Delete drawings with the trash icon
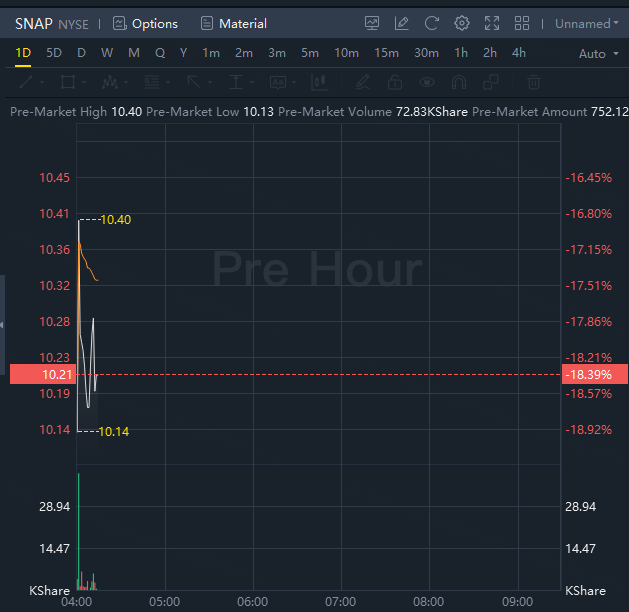 tap(535, 82)
